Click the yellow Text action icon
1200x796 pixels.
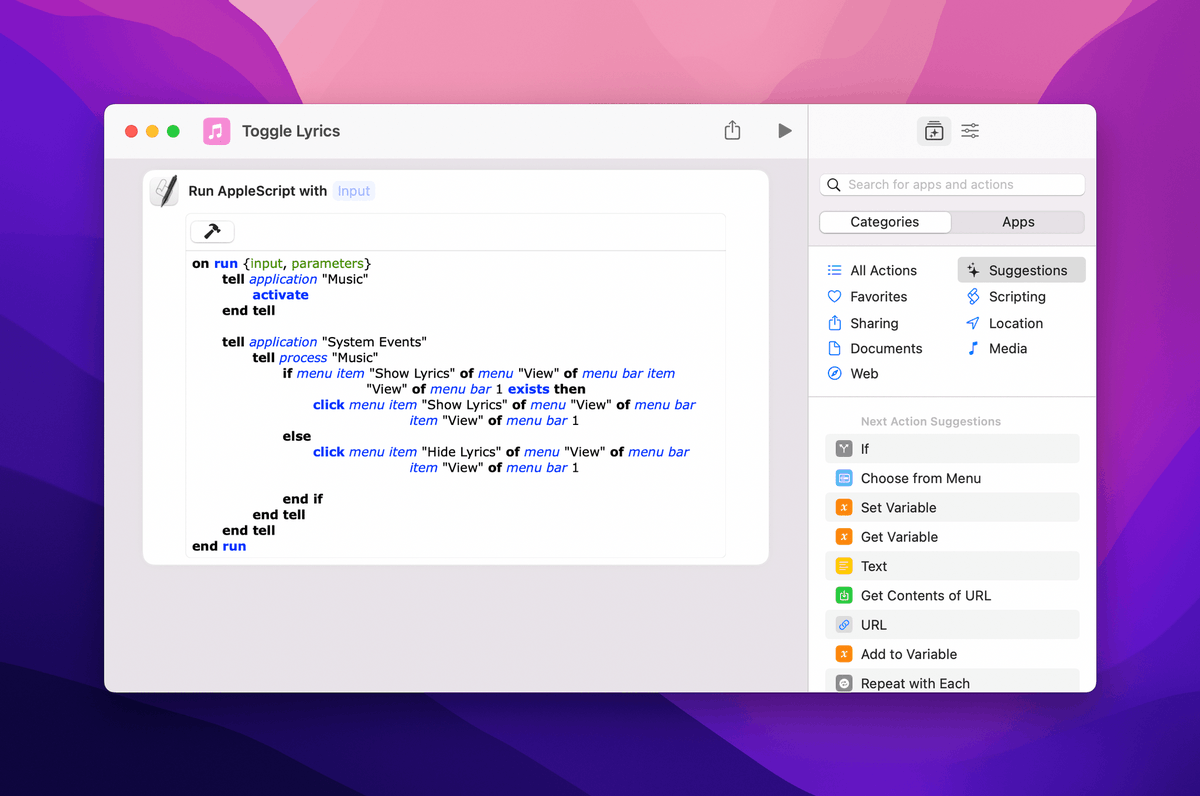click(844, 566)
